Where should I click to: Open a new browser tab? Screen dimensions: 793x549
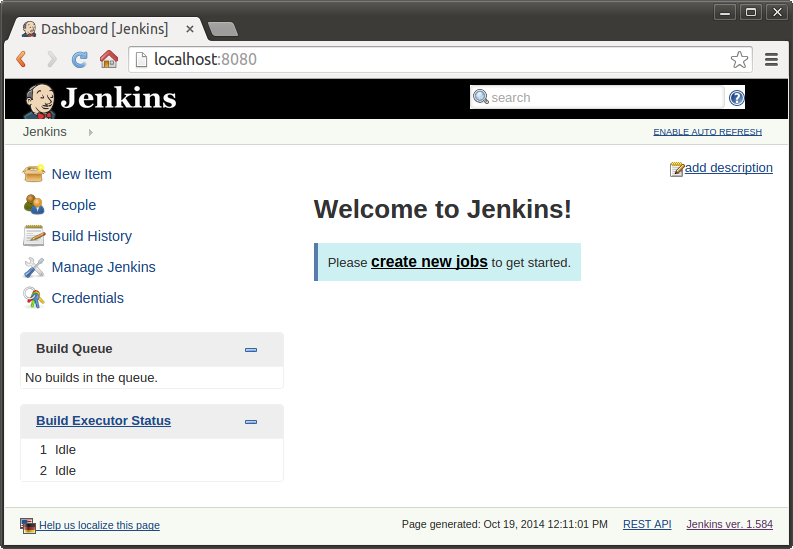coord(223,29)
